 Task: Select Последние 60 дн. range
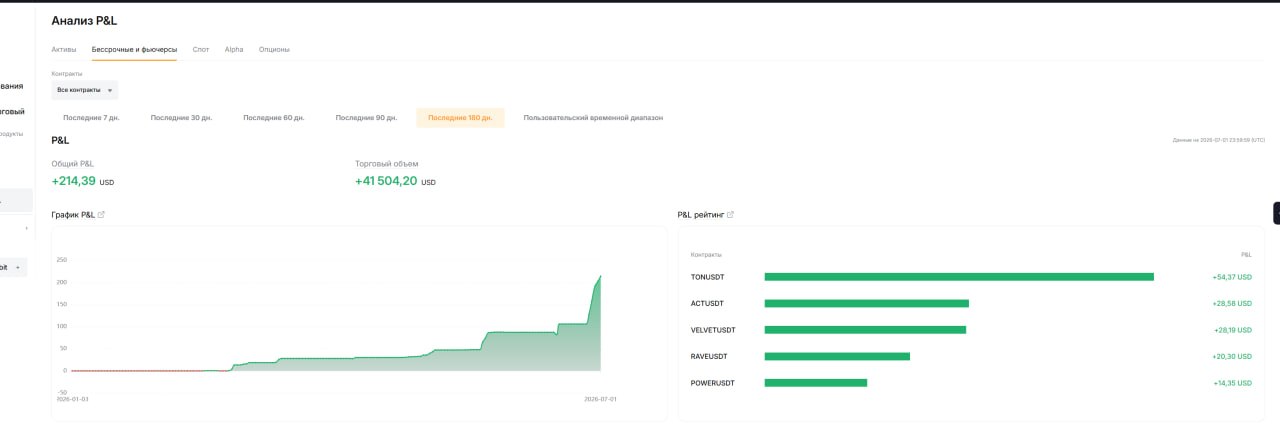click(274, 118)
